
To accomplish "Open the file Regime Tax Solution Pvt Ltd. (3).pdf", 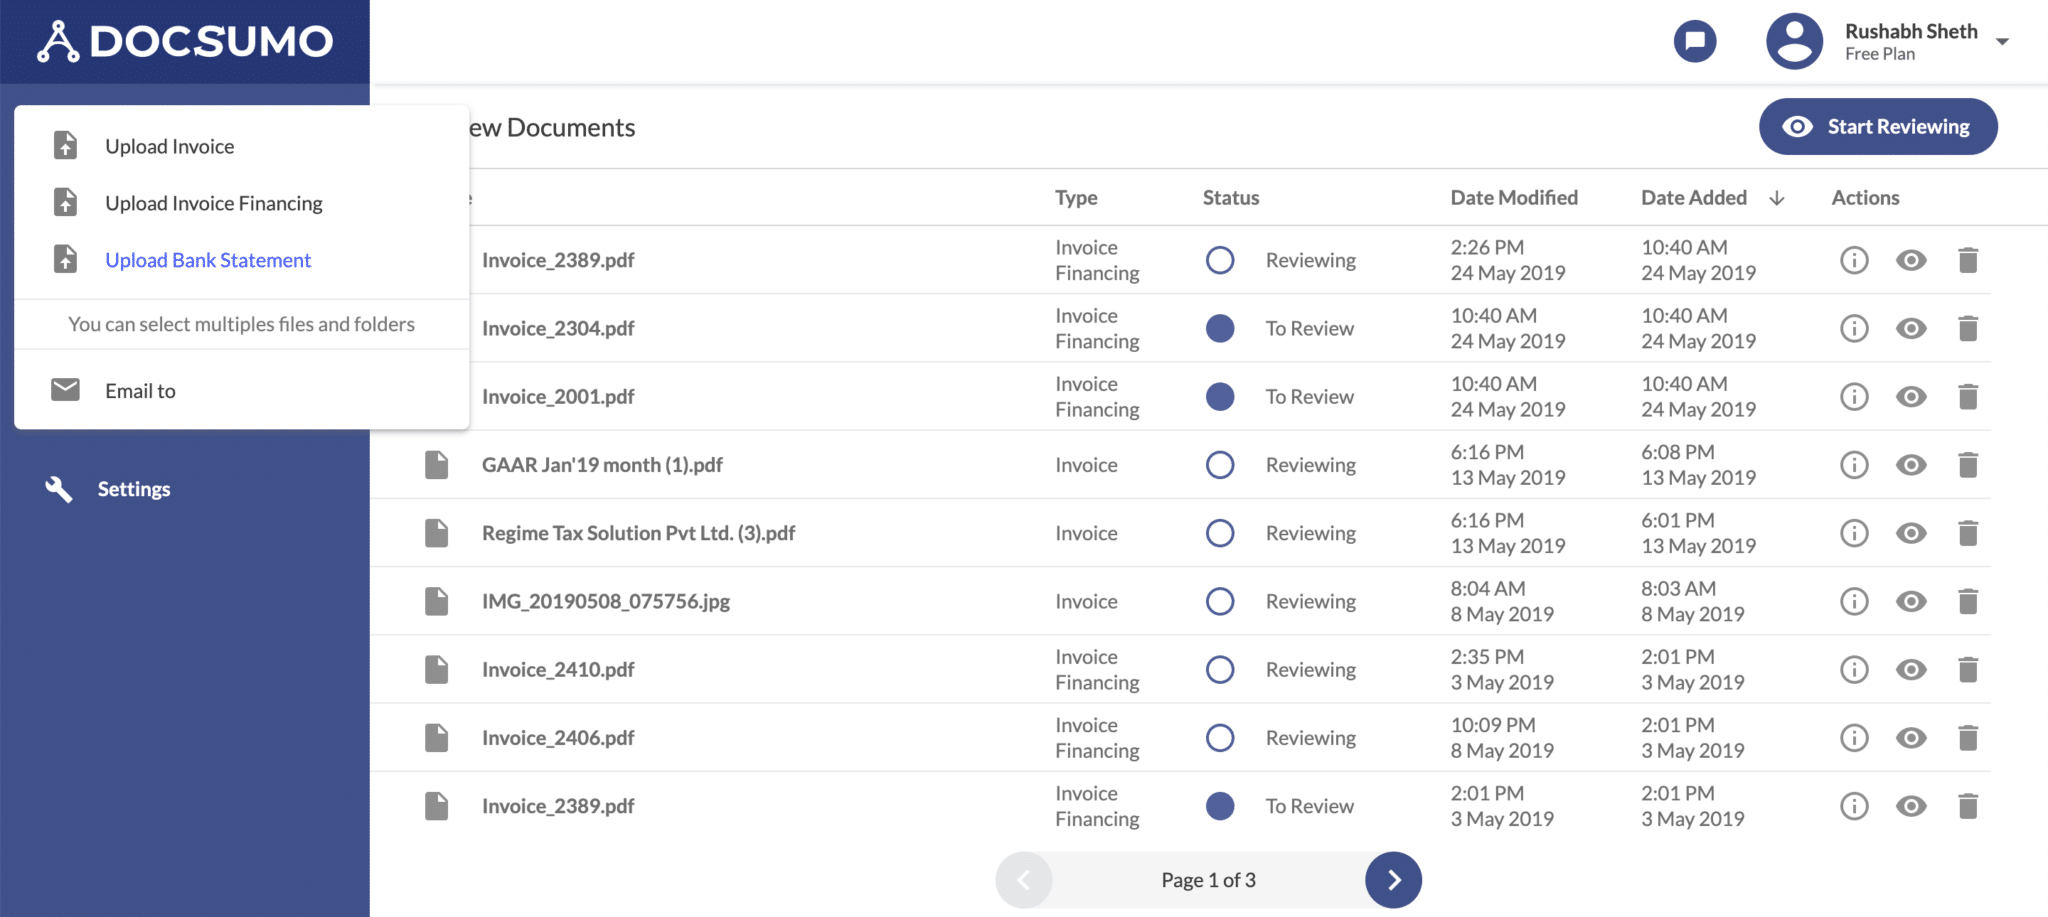I will pyautogui.click(x=639, y=533).
